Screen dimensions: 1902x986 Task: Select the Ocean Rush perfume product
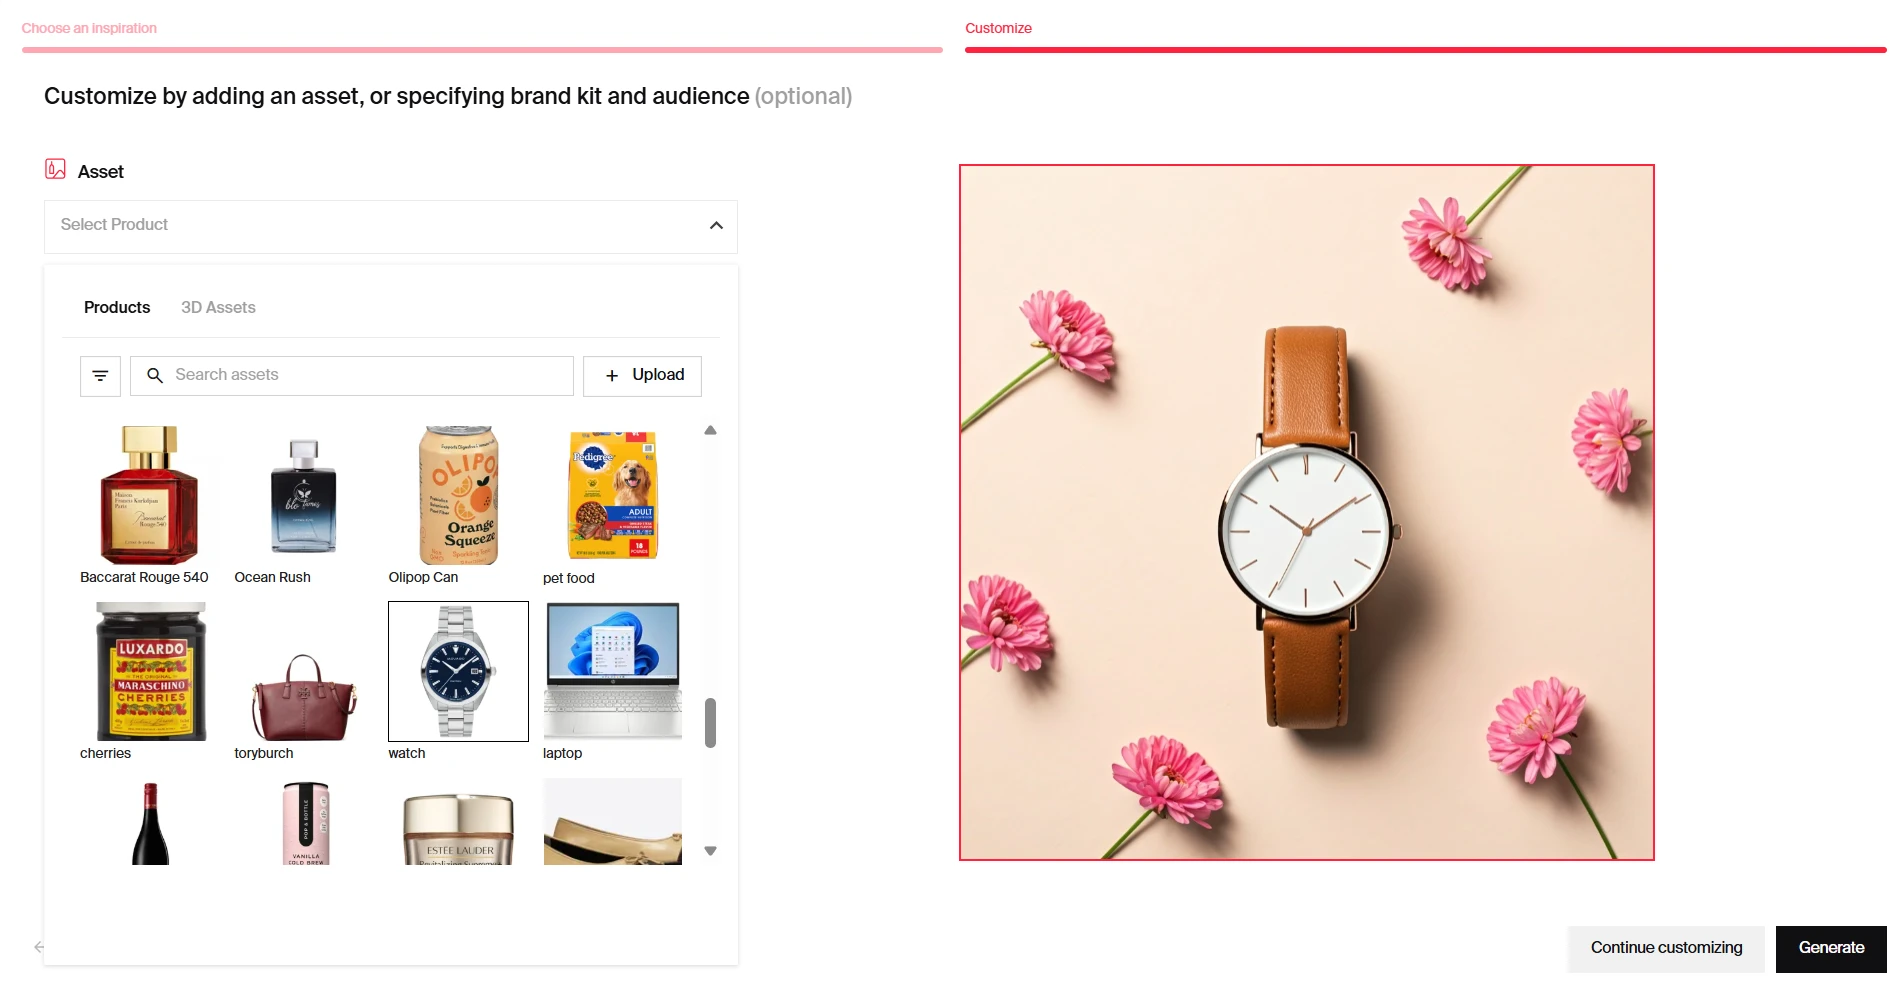pyautogui.click(x=304, y=495)
